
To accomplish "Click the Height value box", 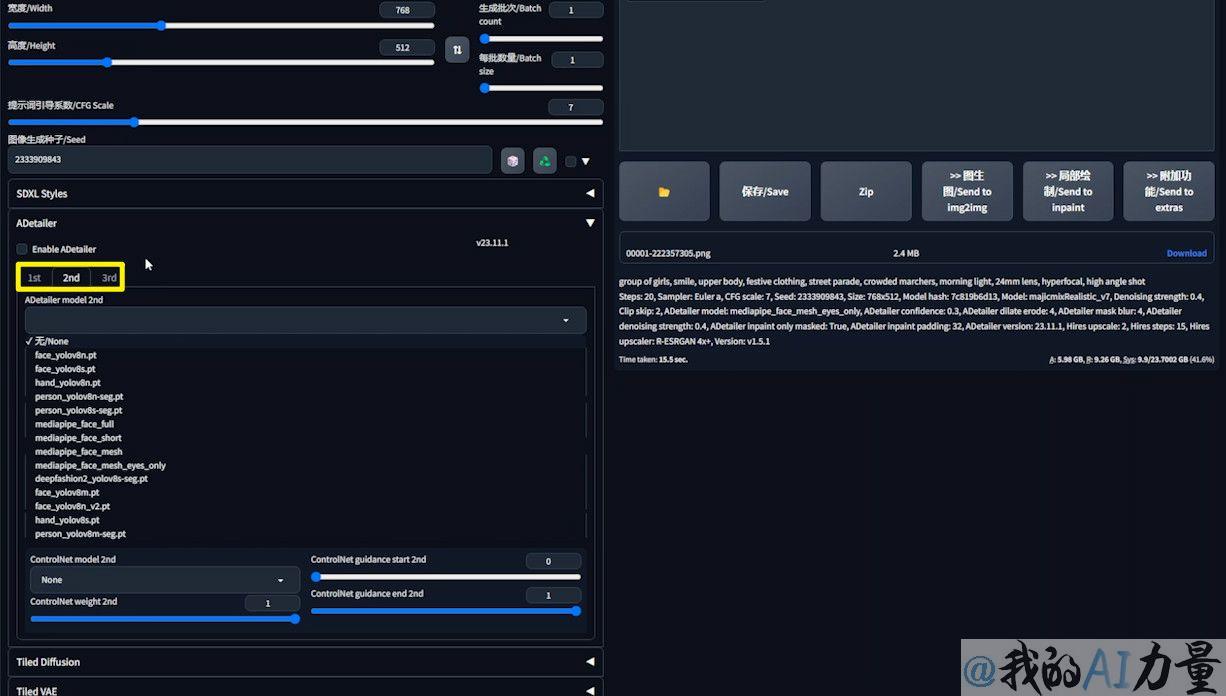I will [407, 47].
